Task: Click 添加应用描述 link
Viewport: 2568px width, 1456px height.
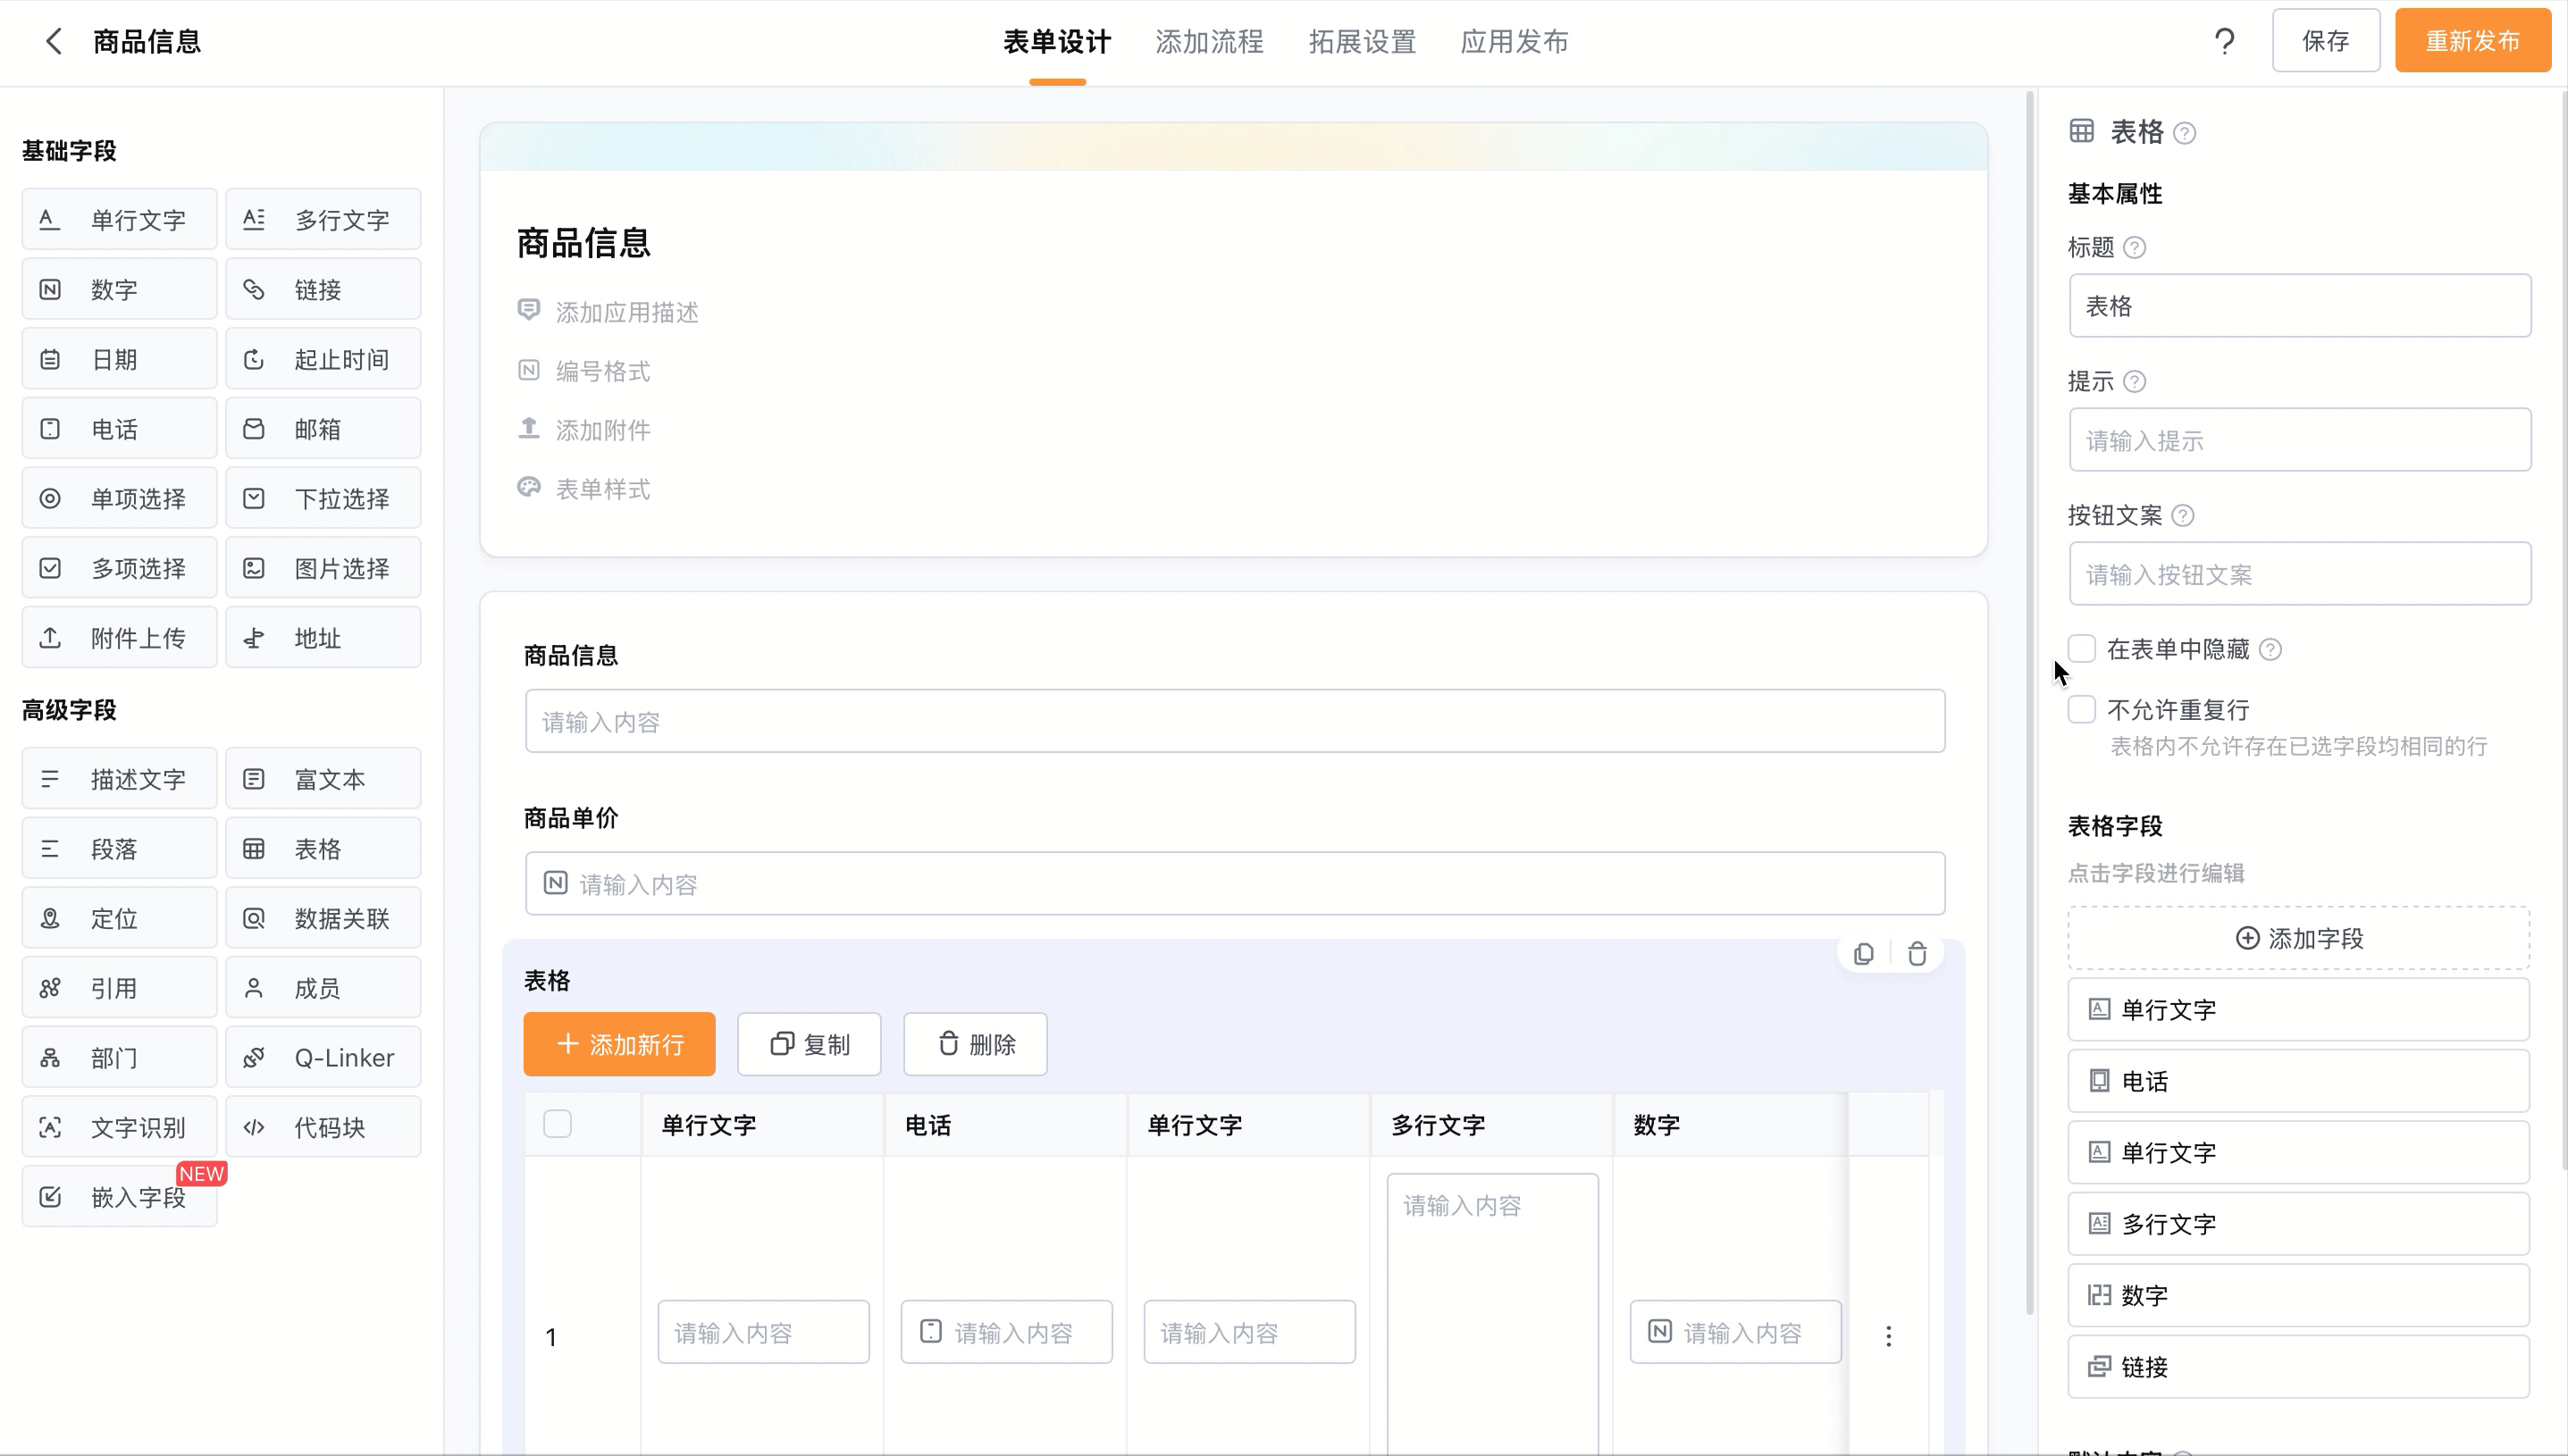Action: click(x=626, y=312)
